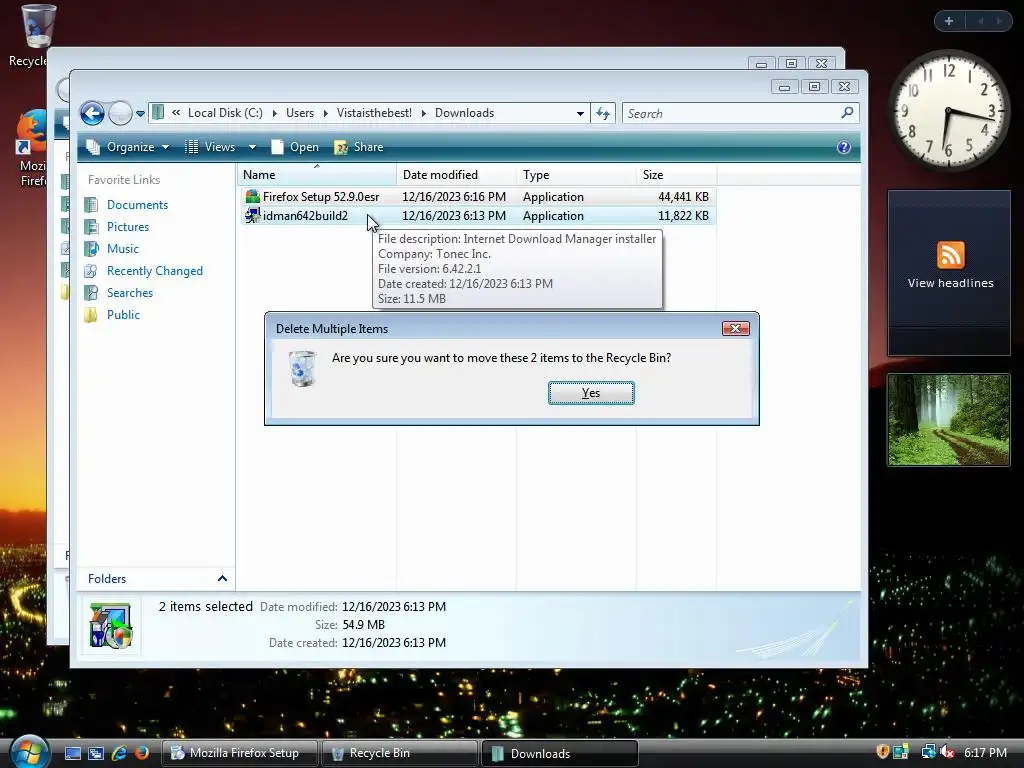Click Local Disk (C:) in address path
The image size is (1024, 768).
point(225,113)
